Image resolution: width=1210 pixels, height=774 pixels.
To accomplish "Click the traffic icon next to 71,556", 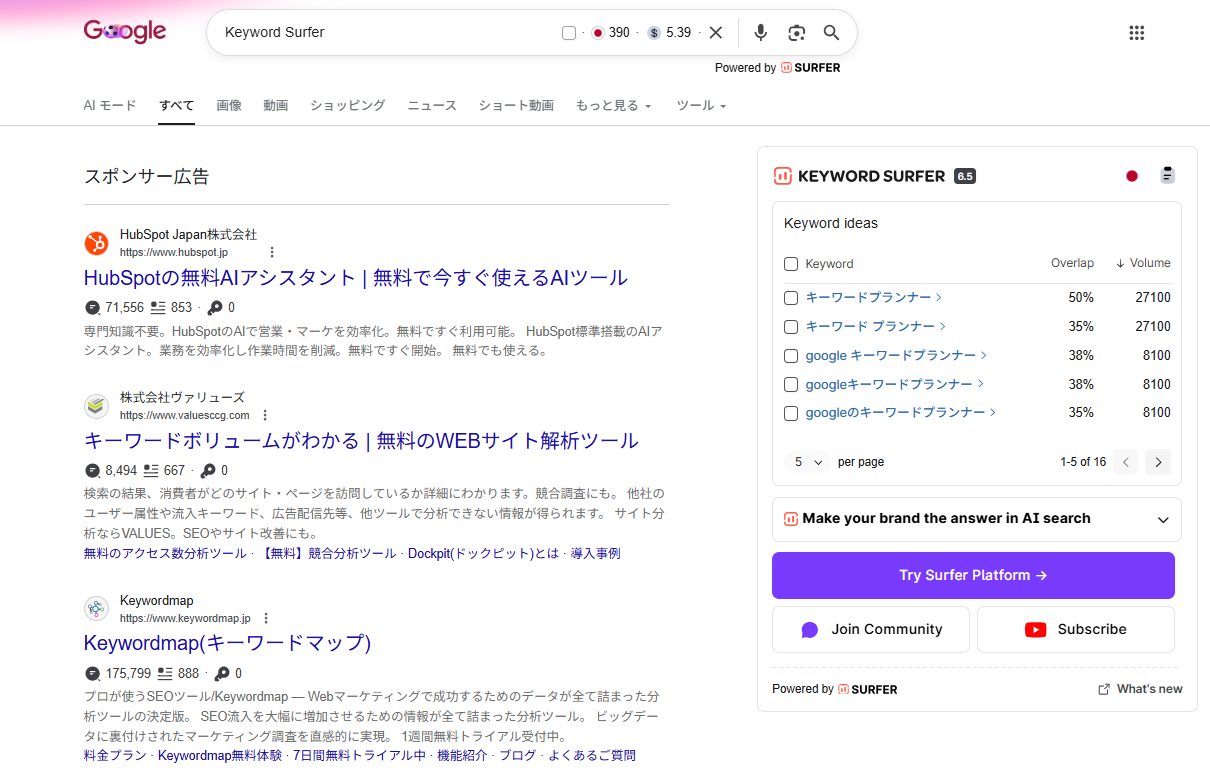I will (x=93, y=307).
